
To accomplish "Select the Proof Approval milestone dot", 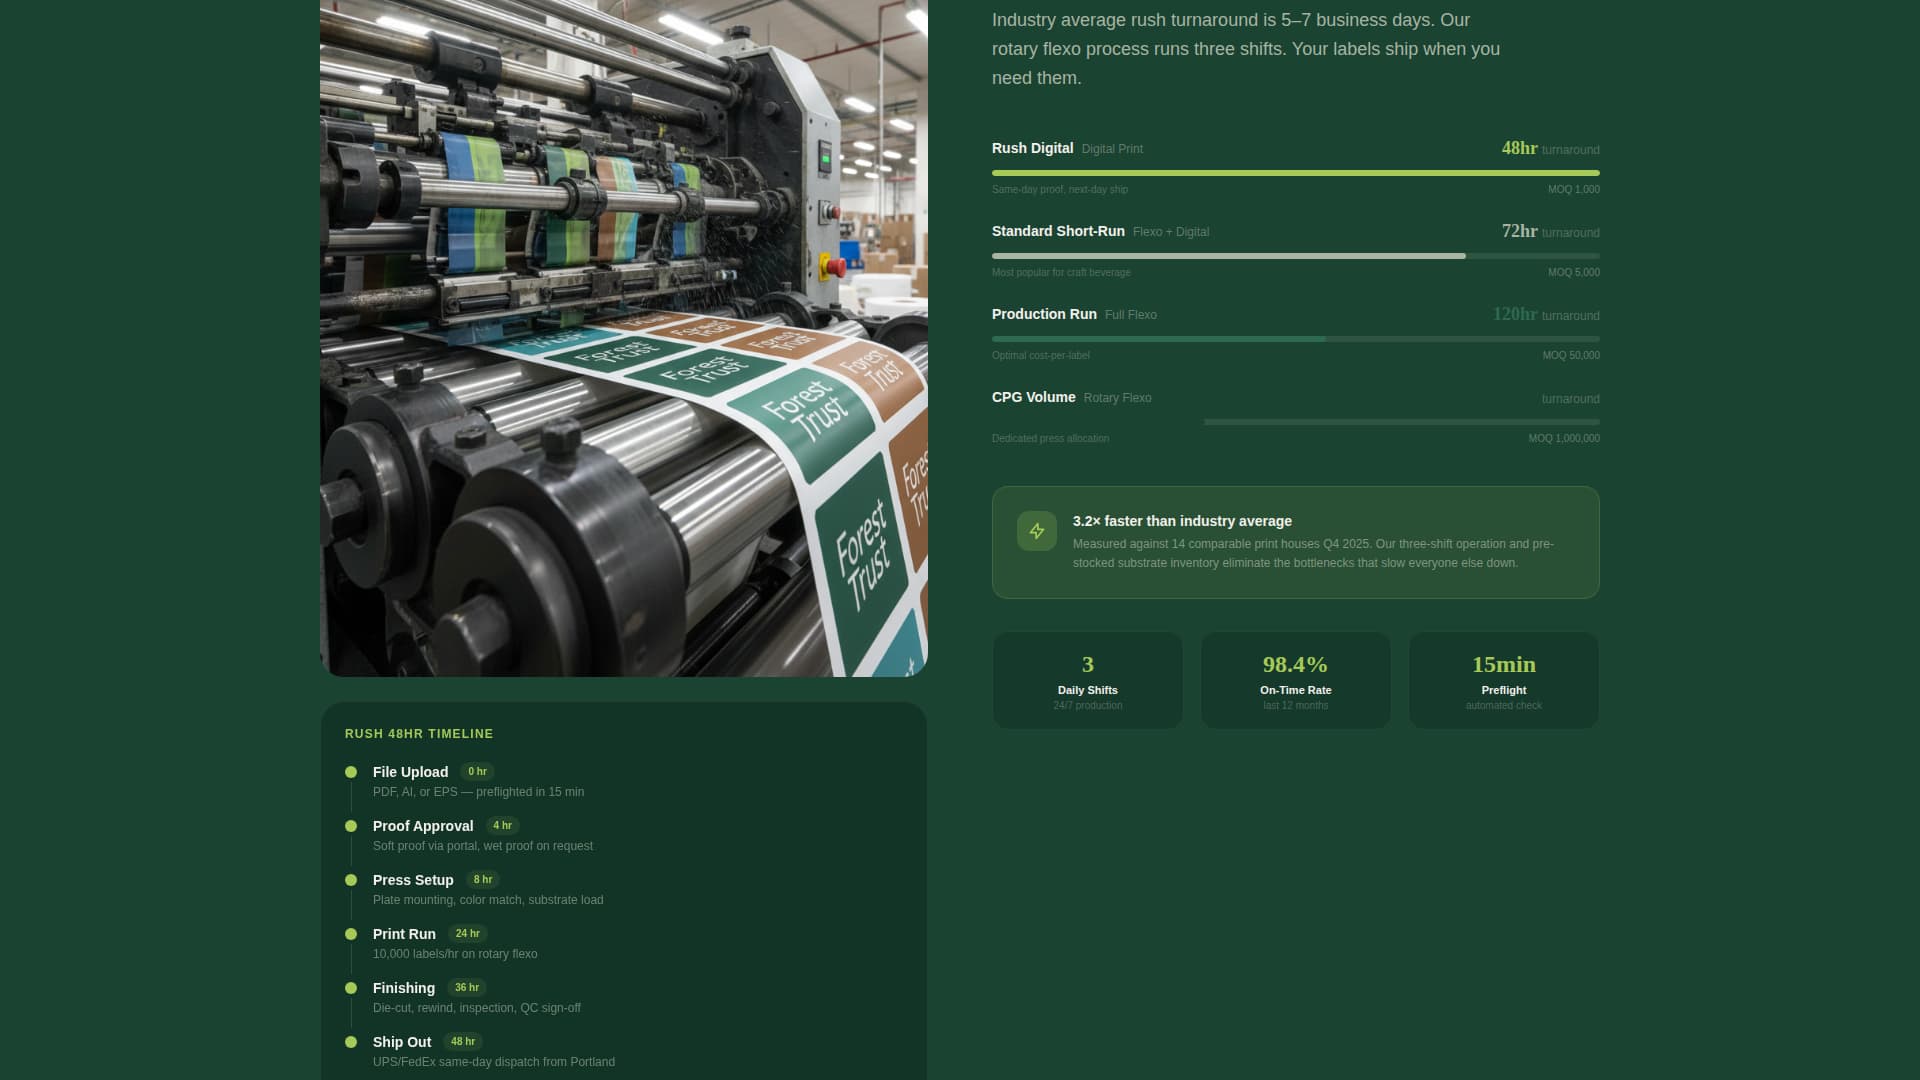I will [351, 826].
